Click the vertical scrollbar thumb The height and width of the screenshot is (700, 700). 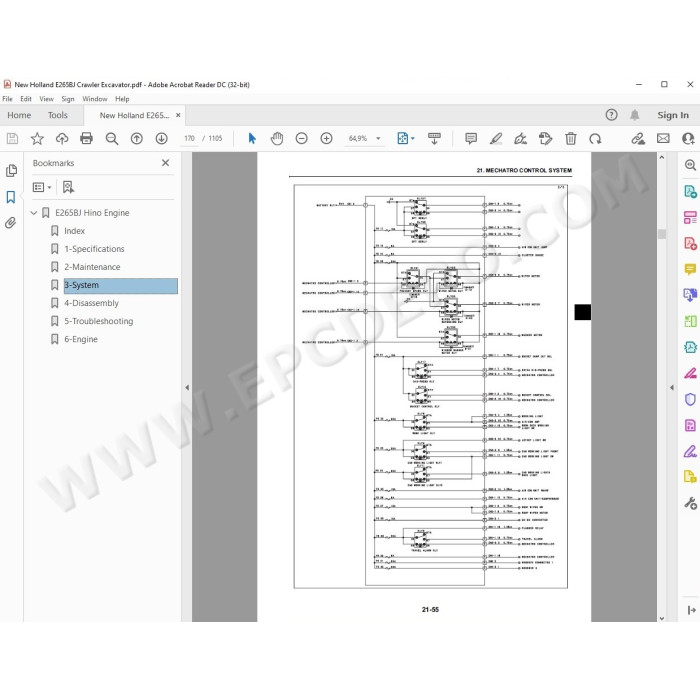coord(662,234)
